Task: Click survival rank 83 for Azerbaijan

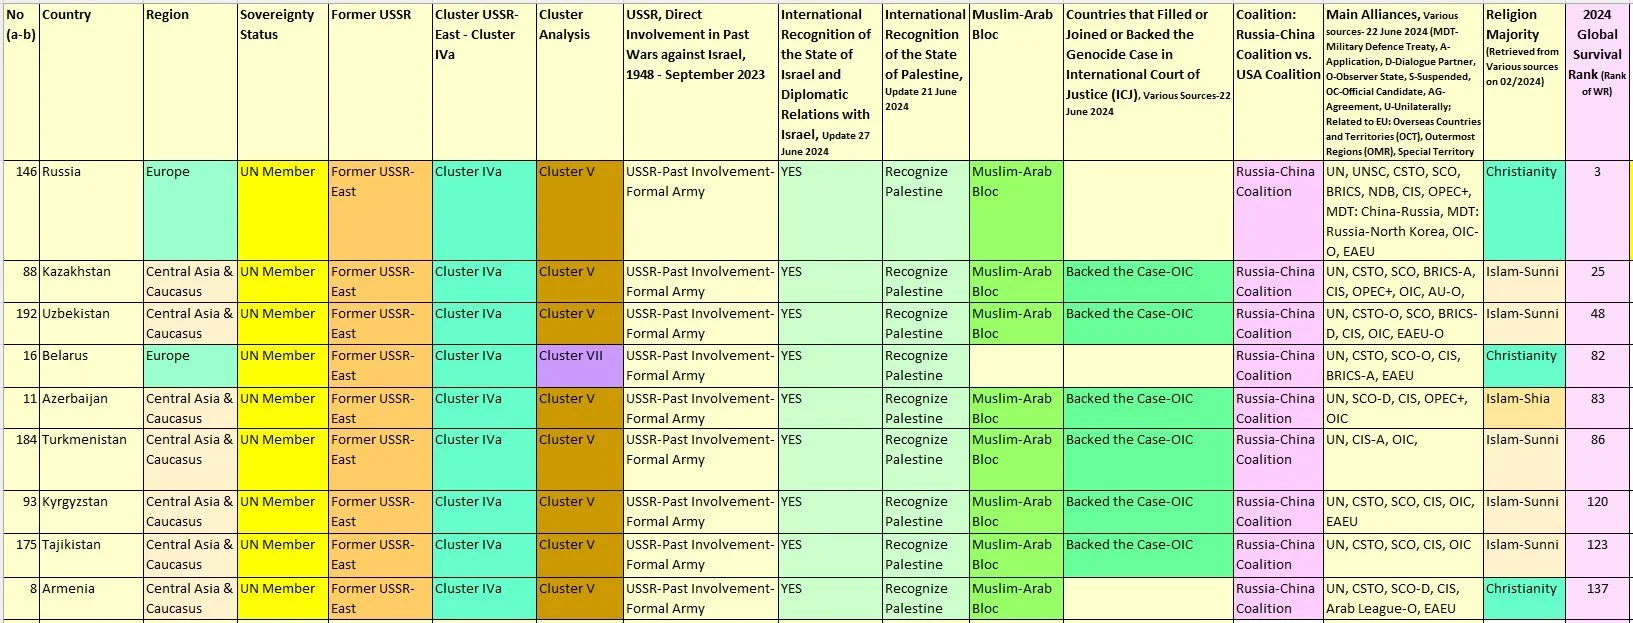Action: click(1597, 408)
